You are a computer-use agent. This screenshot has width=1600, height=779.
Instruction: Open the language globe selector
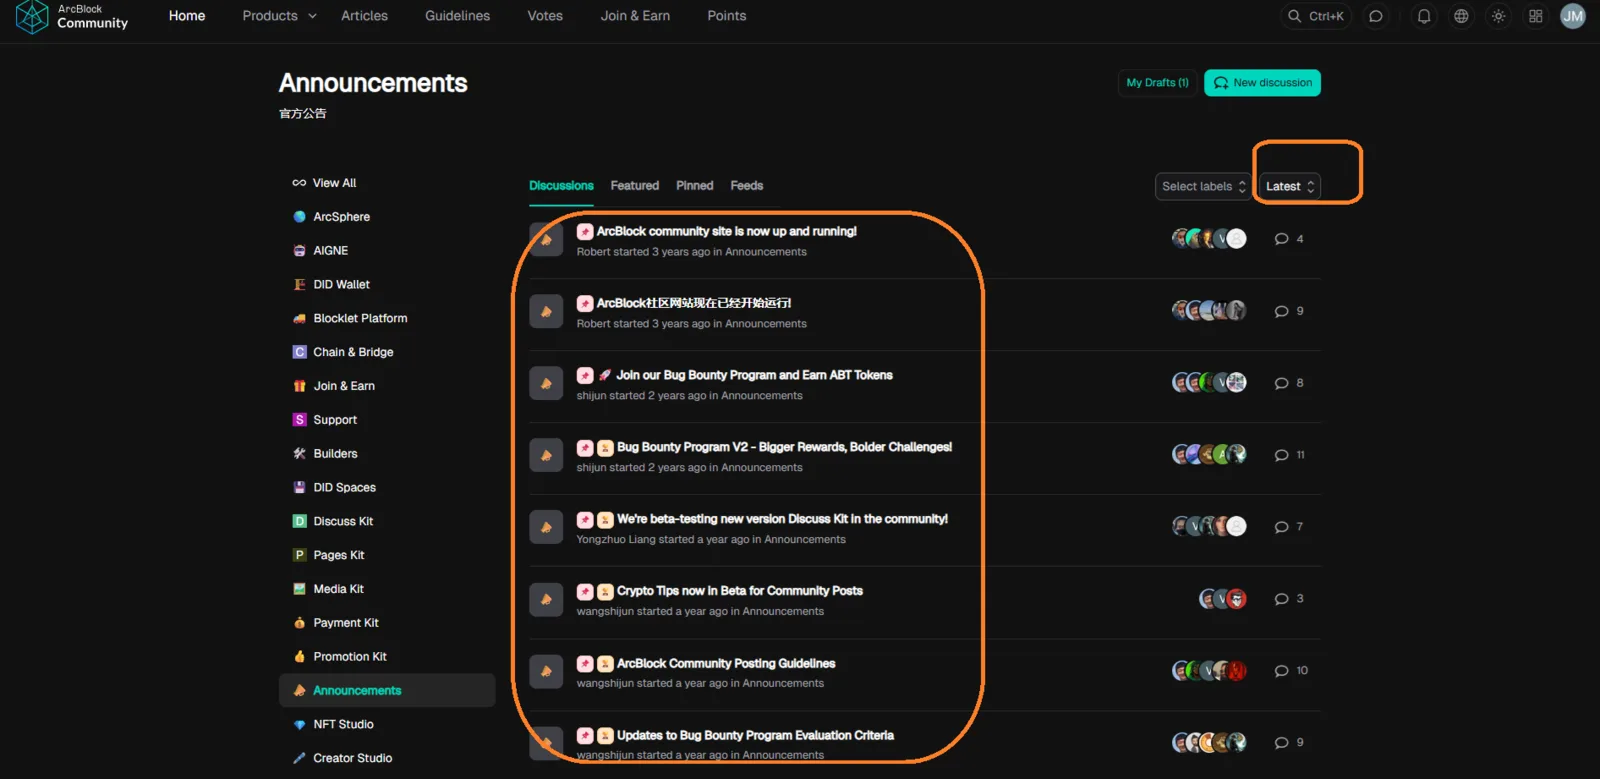(1461, 16)
